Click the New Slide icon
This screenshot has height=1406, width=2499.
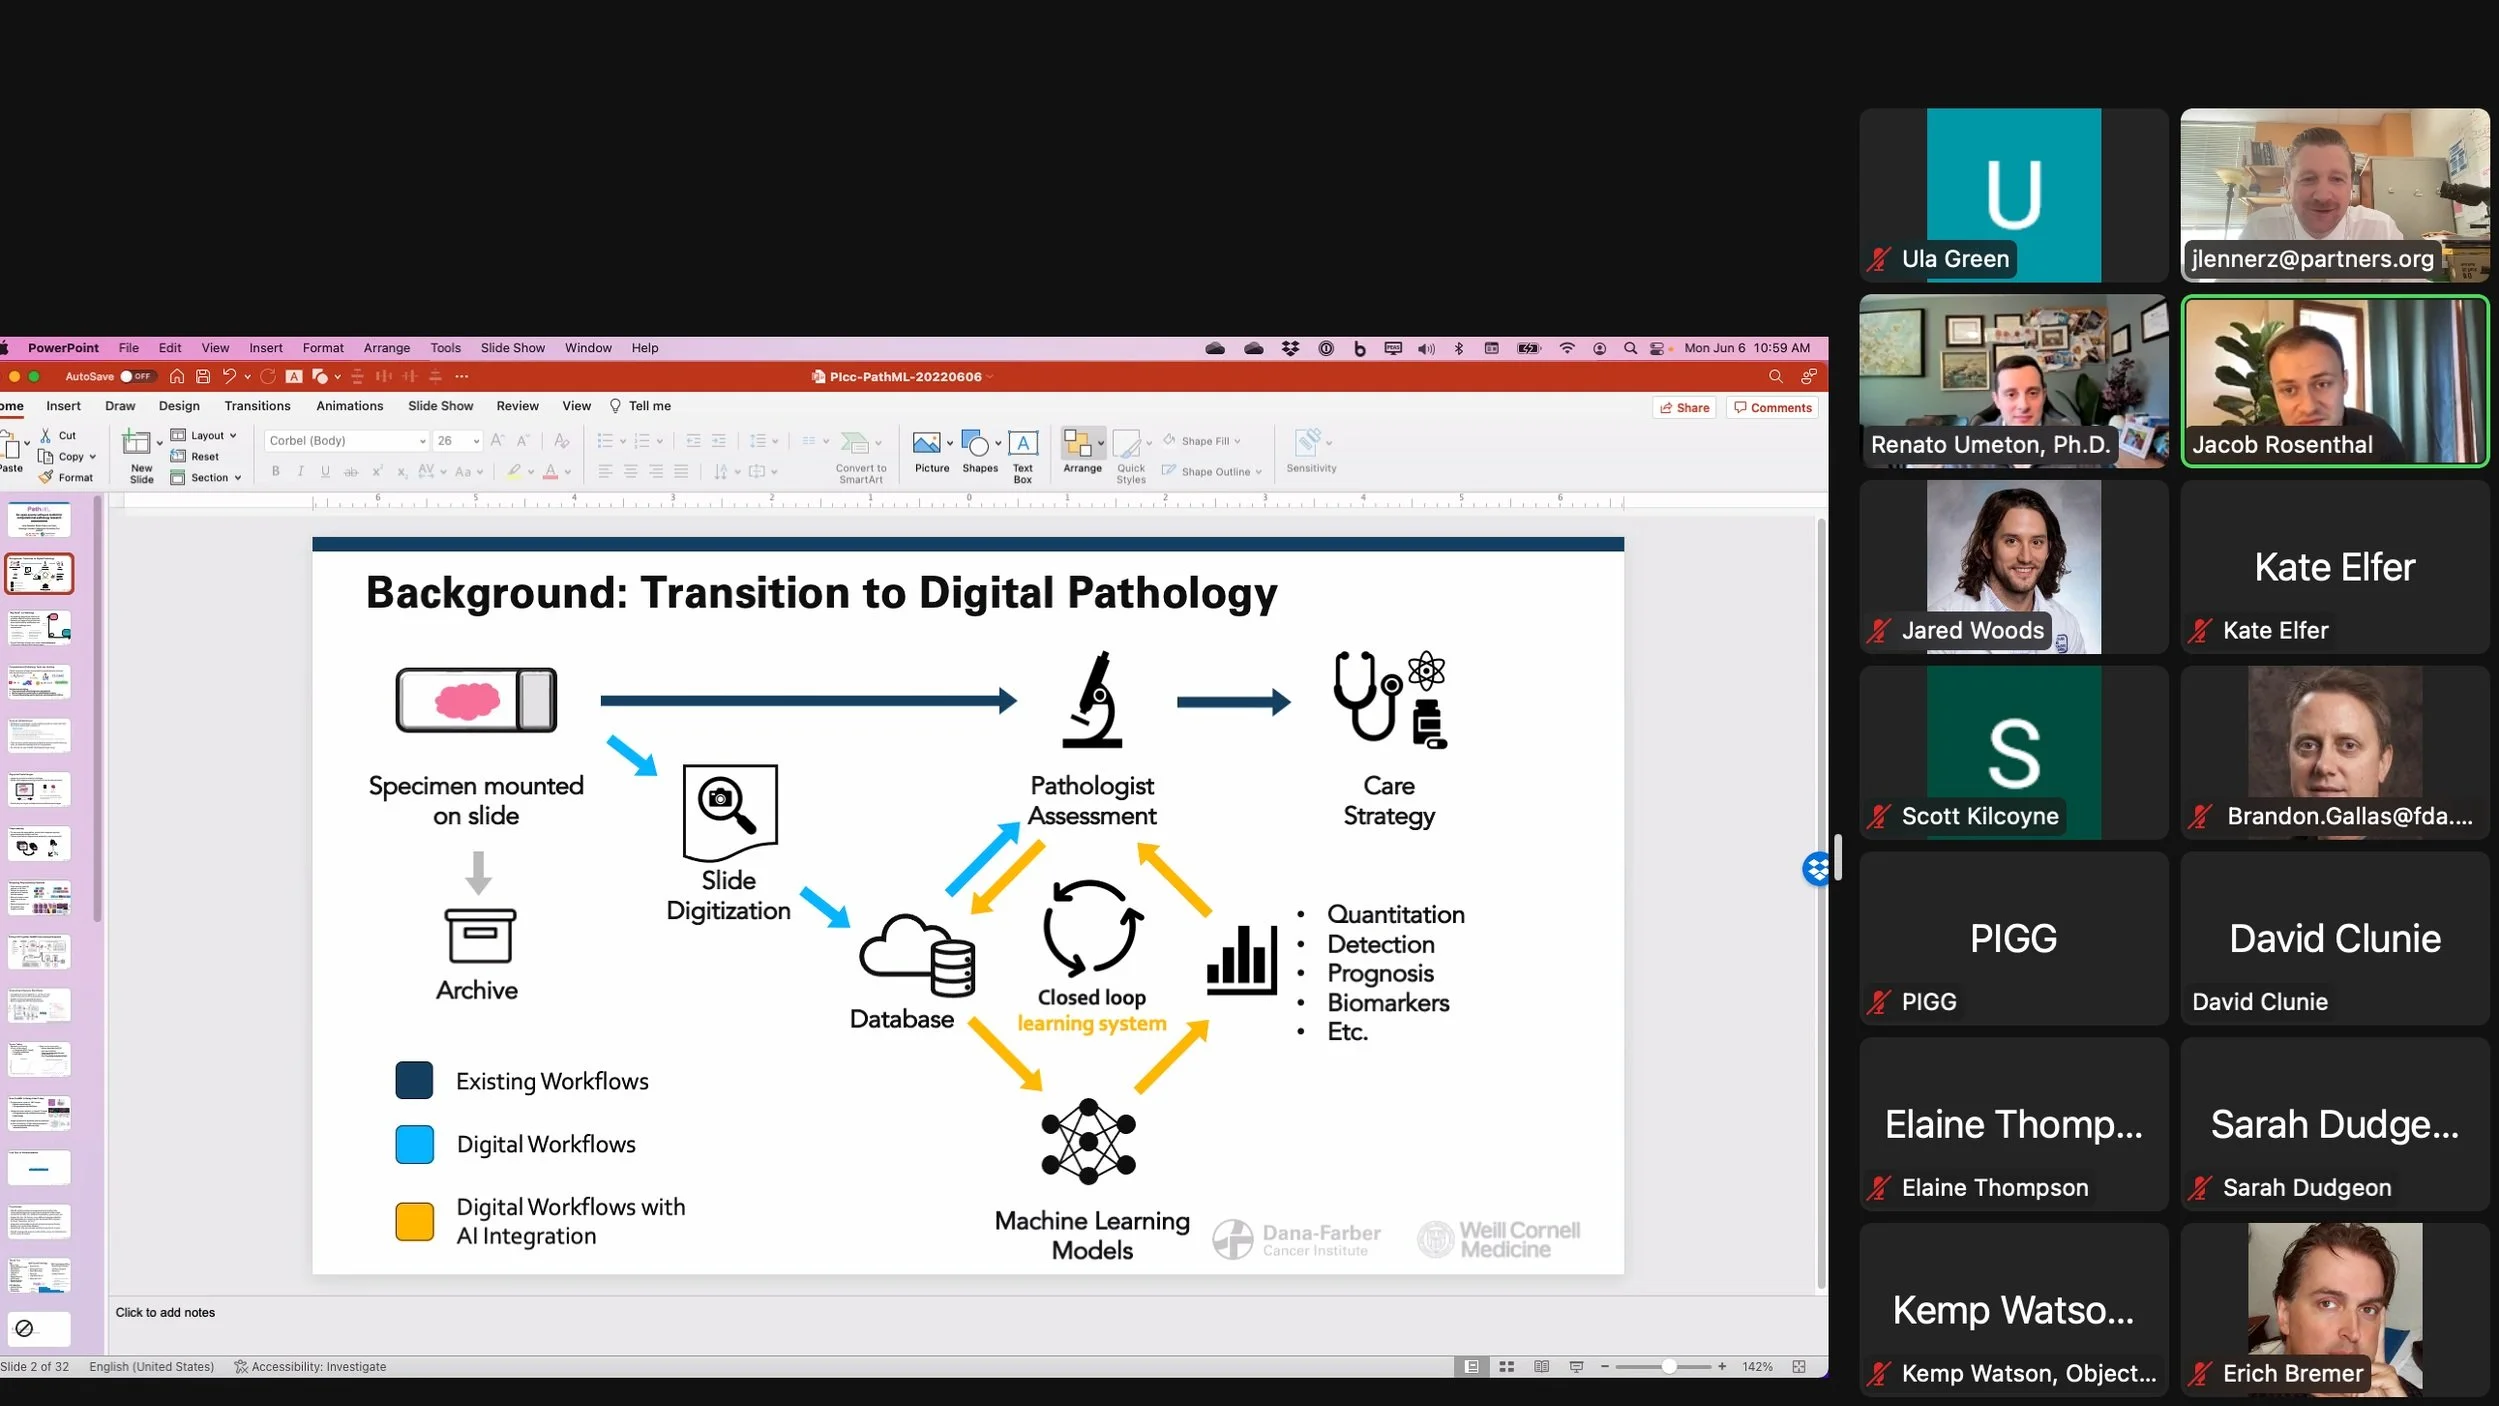pyautogui.click(x=136, y=443)
